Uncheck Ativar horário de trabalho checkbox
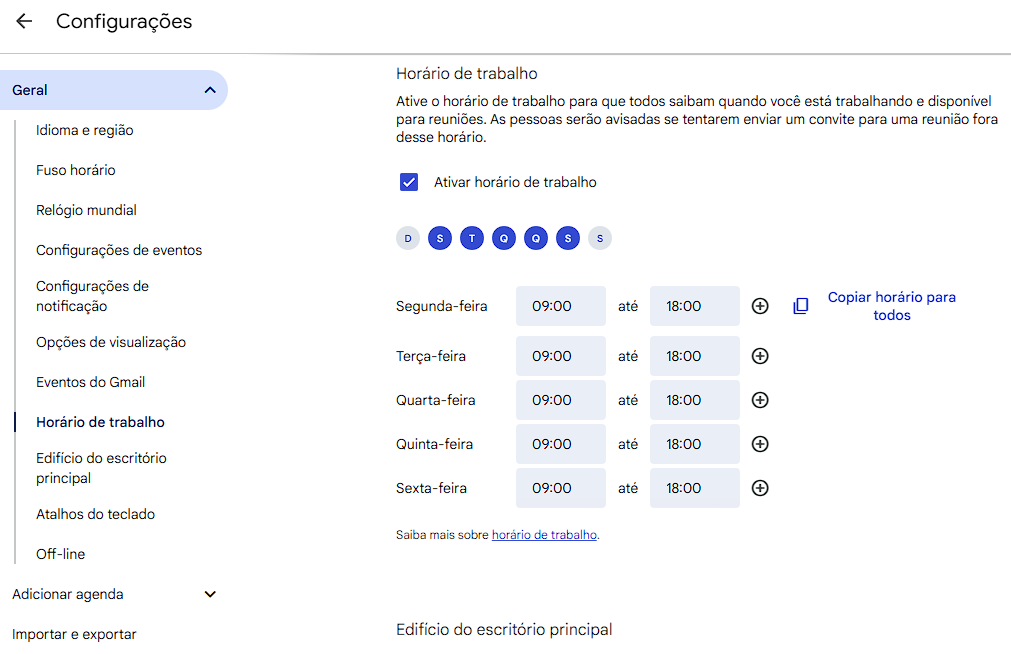1011x654 pixels. 409,182
